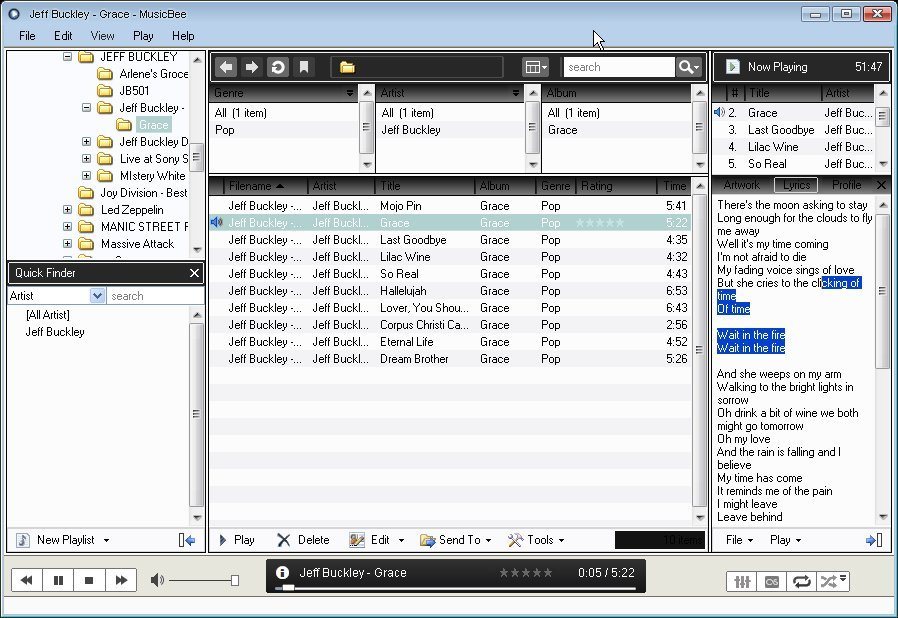Screen dimensions: 898x618
Task: Expand the Live at Sony S folder
Action: 86,159
